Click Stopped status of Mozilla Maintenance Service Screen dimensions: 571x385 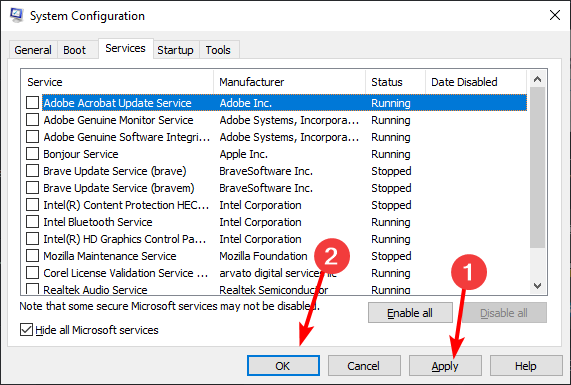coord(391,256)
